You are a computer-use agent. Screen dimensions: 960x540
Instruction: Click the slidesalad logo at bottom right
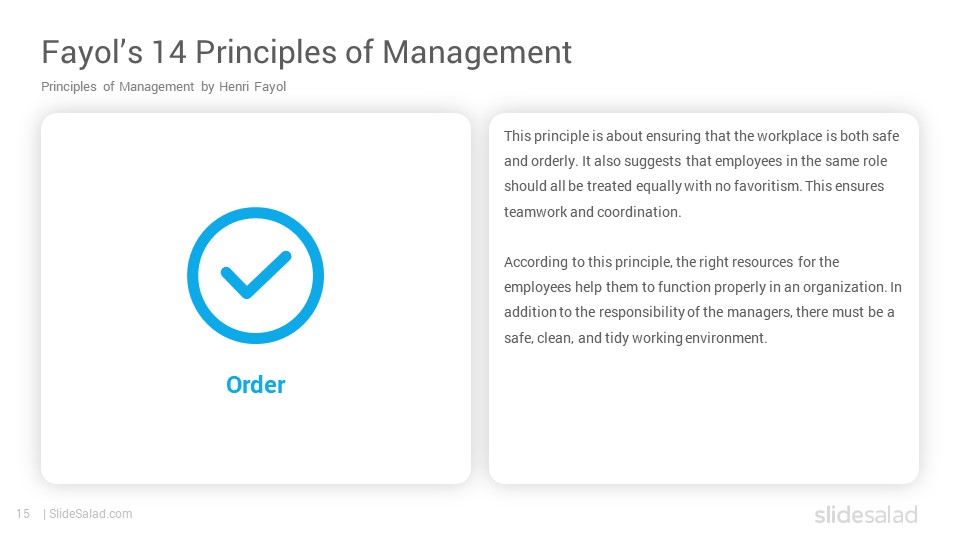pos(866,514)
